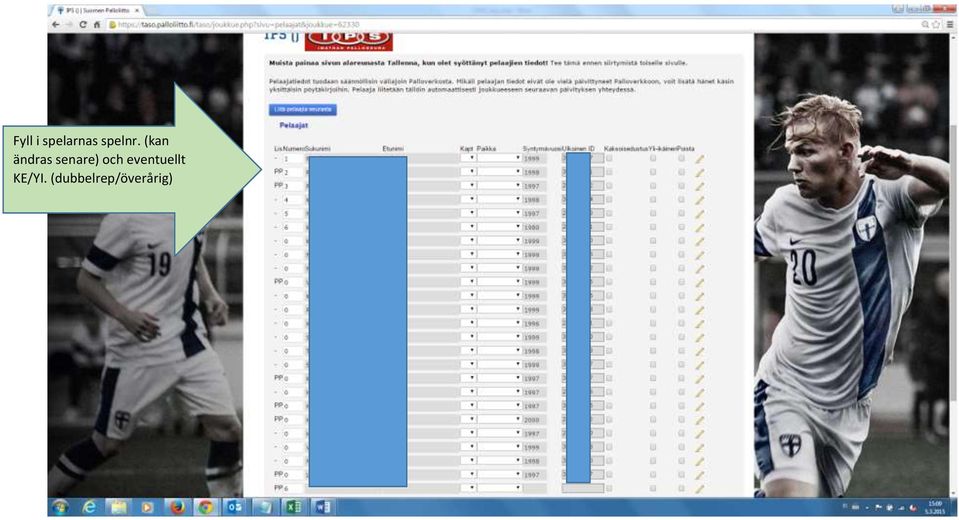Screen dimensions: 959x520
Task: Expand the Kapt dropdown for player number 2
Action: click(468, 172)
